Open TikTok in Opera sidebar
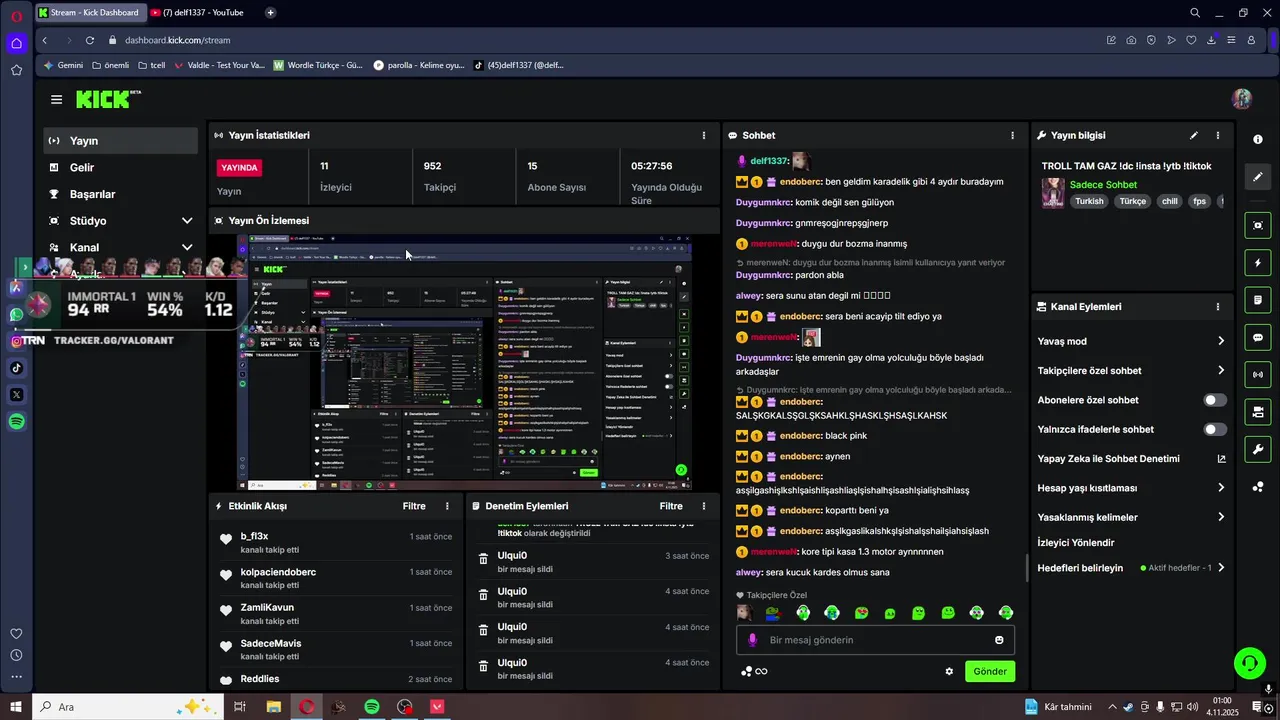Screen dimensions: 1280x720 [16, 368]
